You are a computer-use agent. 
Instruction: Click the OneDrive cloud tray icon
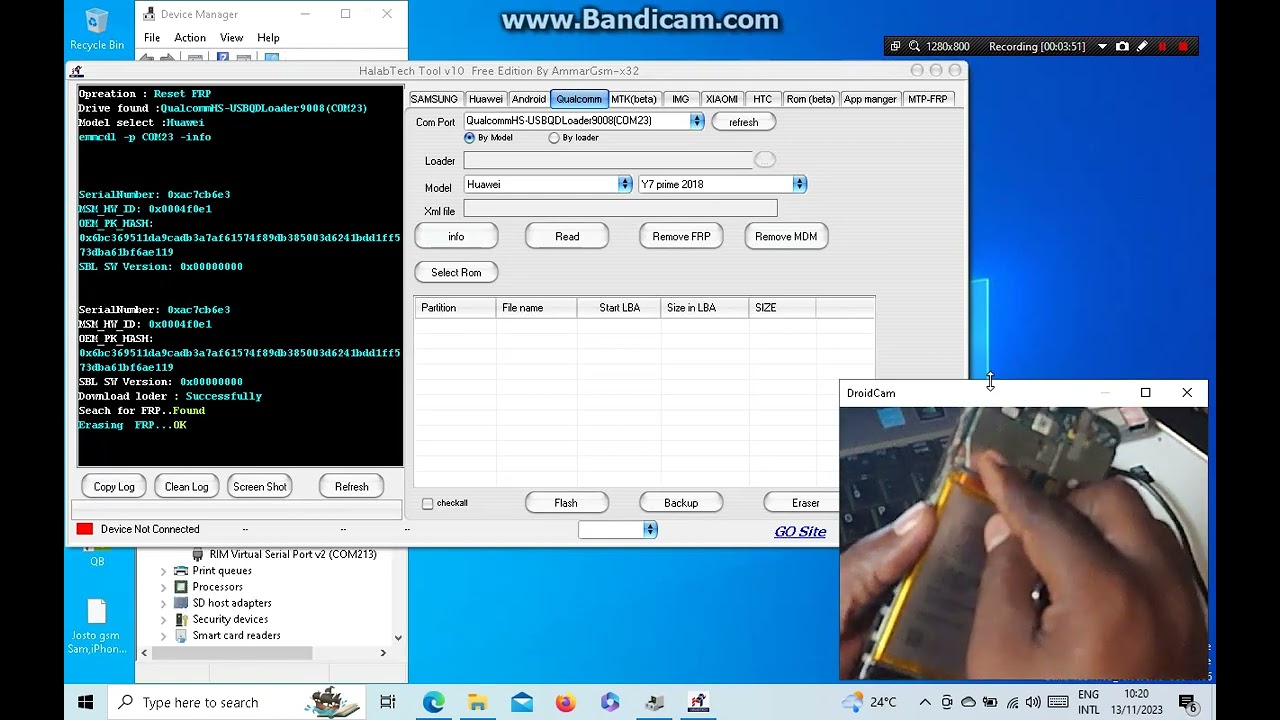tap(969, 702)
